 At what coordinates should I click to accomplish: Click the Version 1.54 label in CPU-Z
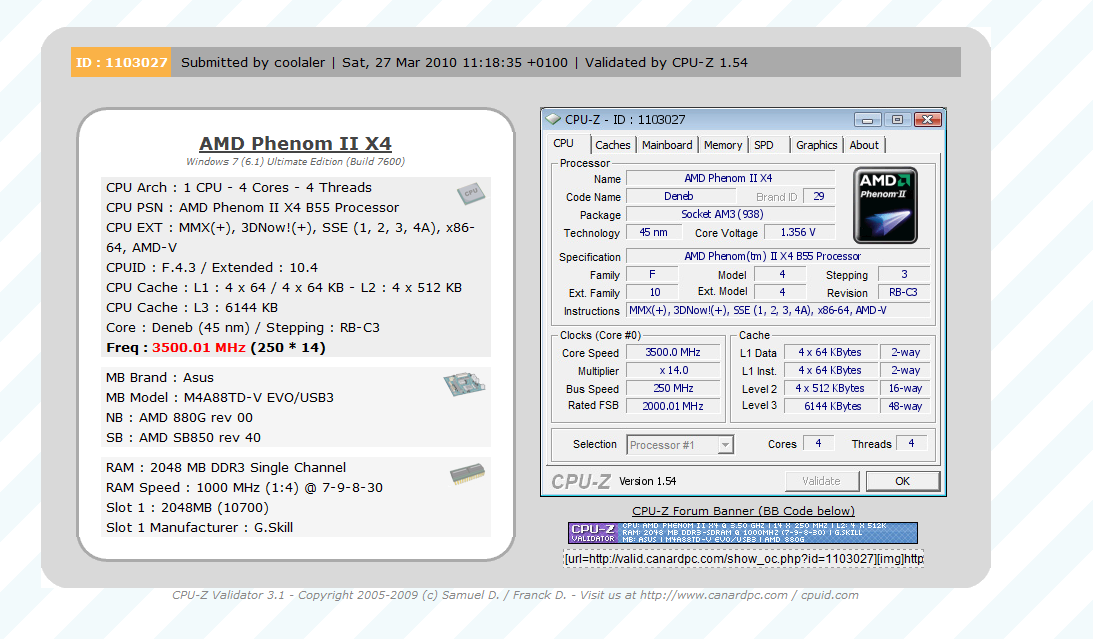pos(648,481)
